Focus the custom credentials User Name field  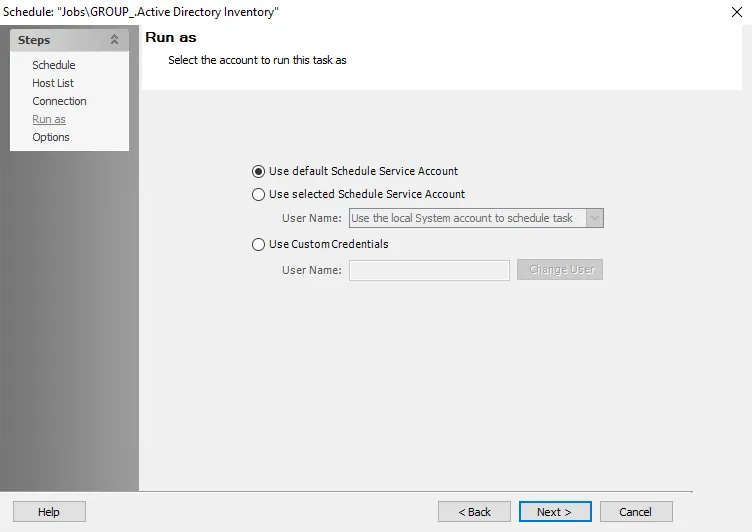pos(429,271)
